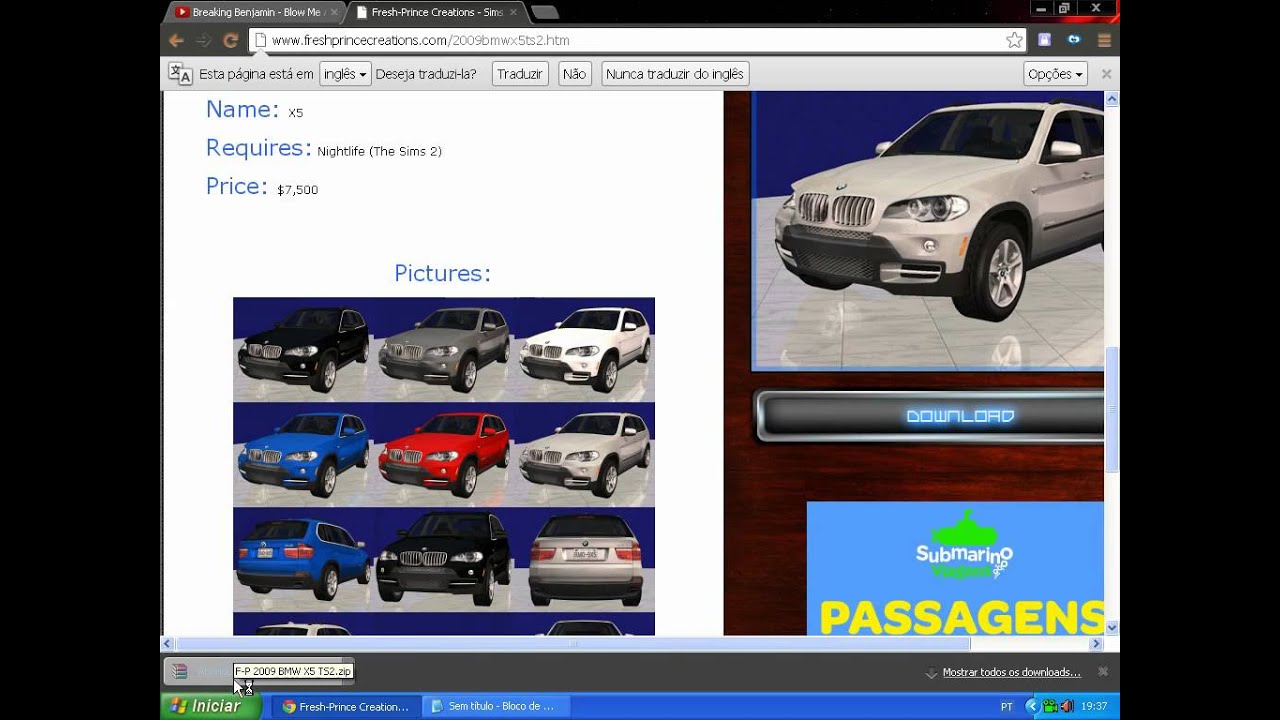This screenshot has height=720, width=1280.
Task: Click the PT language indicator in the taskbar
Action: coord(1007,706)
